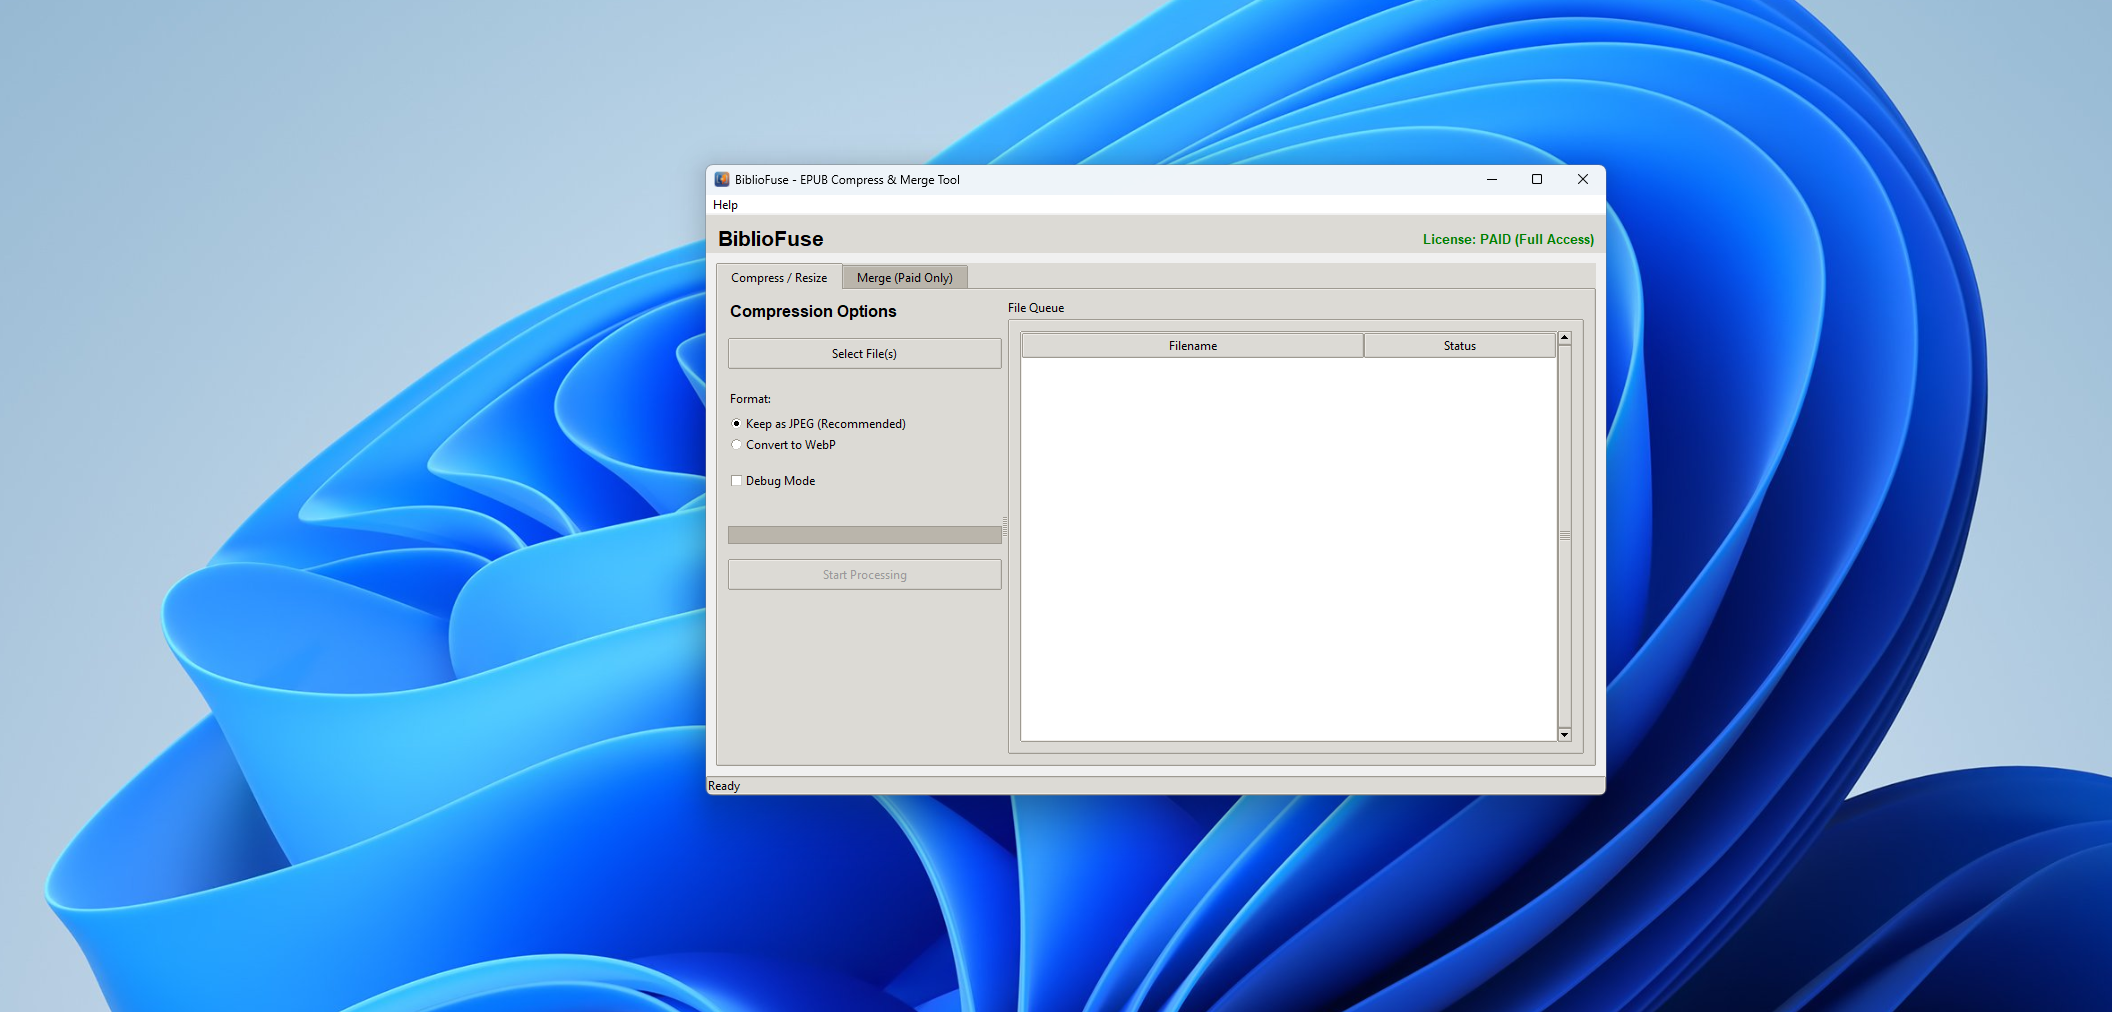Open the Help menu
Screen dimensions: 2112x1012
[725, 204]
